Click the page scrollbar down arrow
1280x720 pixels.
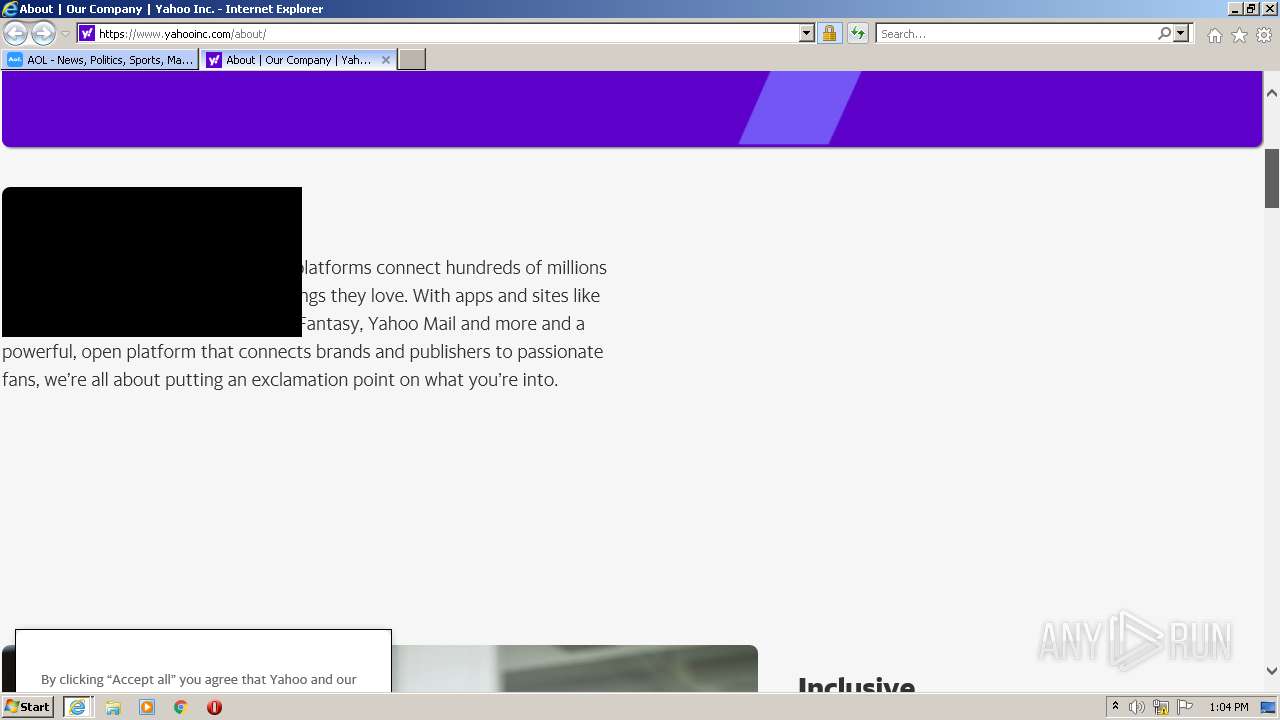[x=1272, y=671]
